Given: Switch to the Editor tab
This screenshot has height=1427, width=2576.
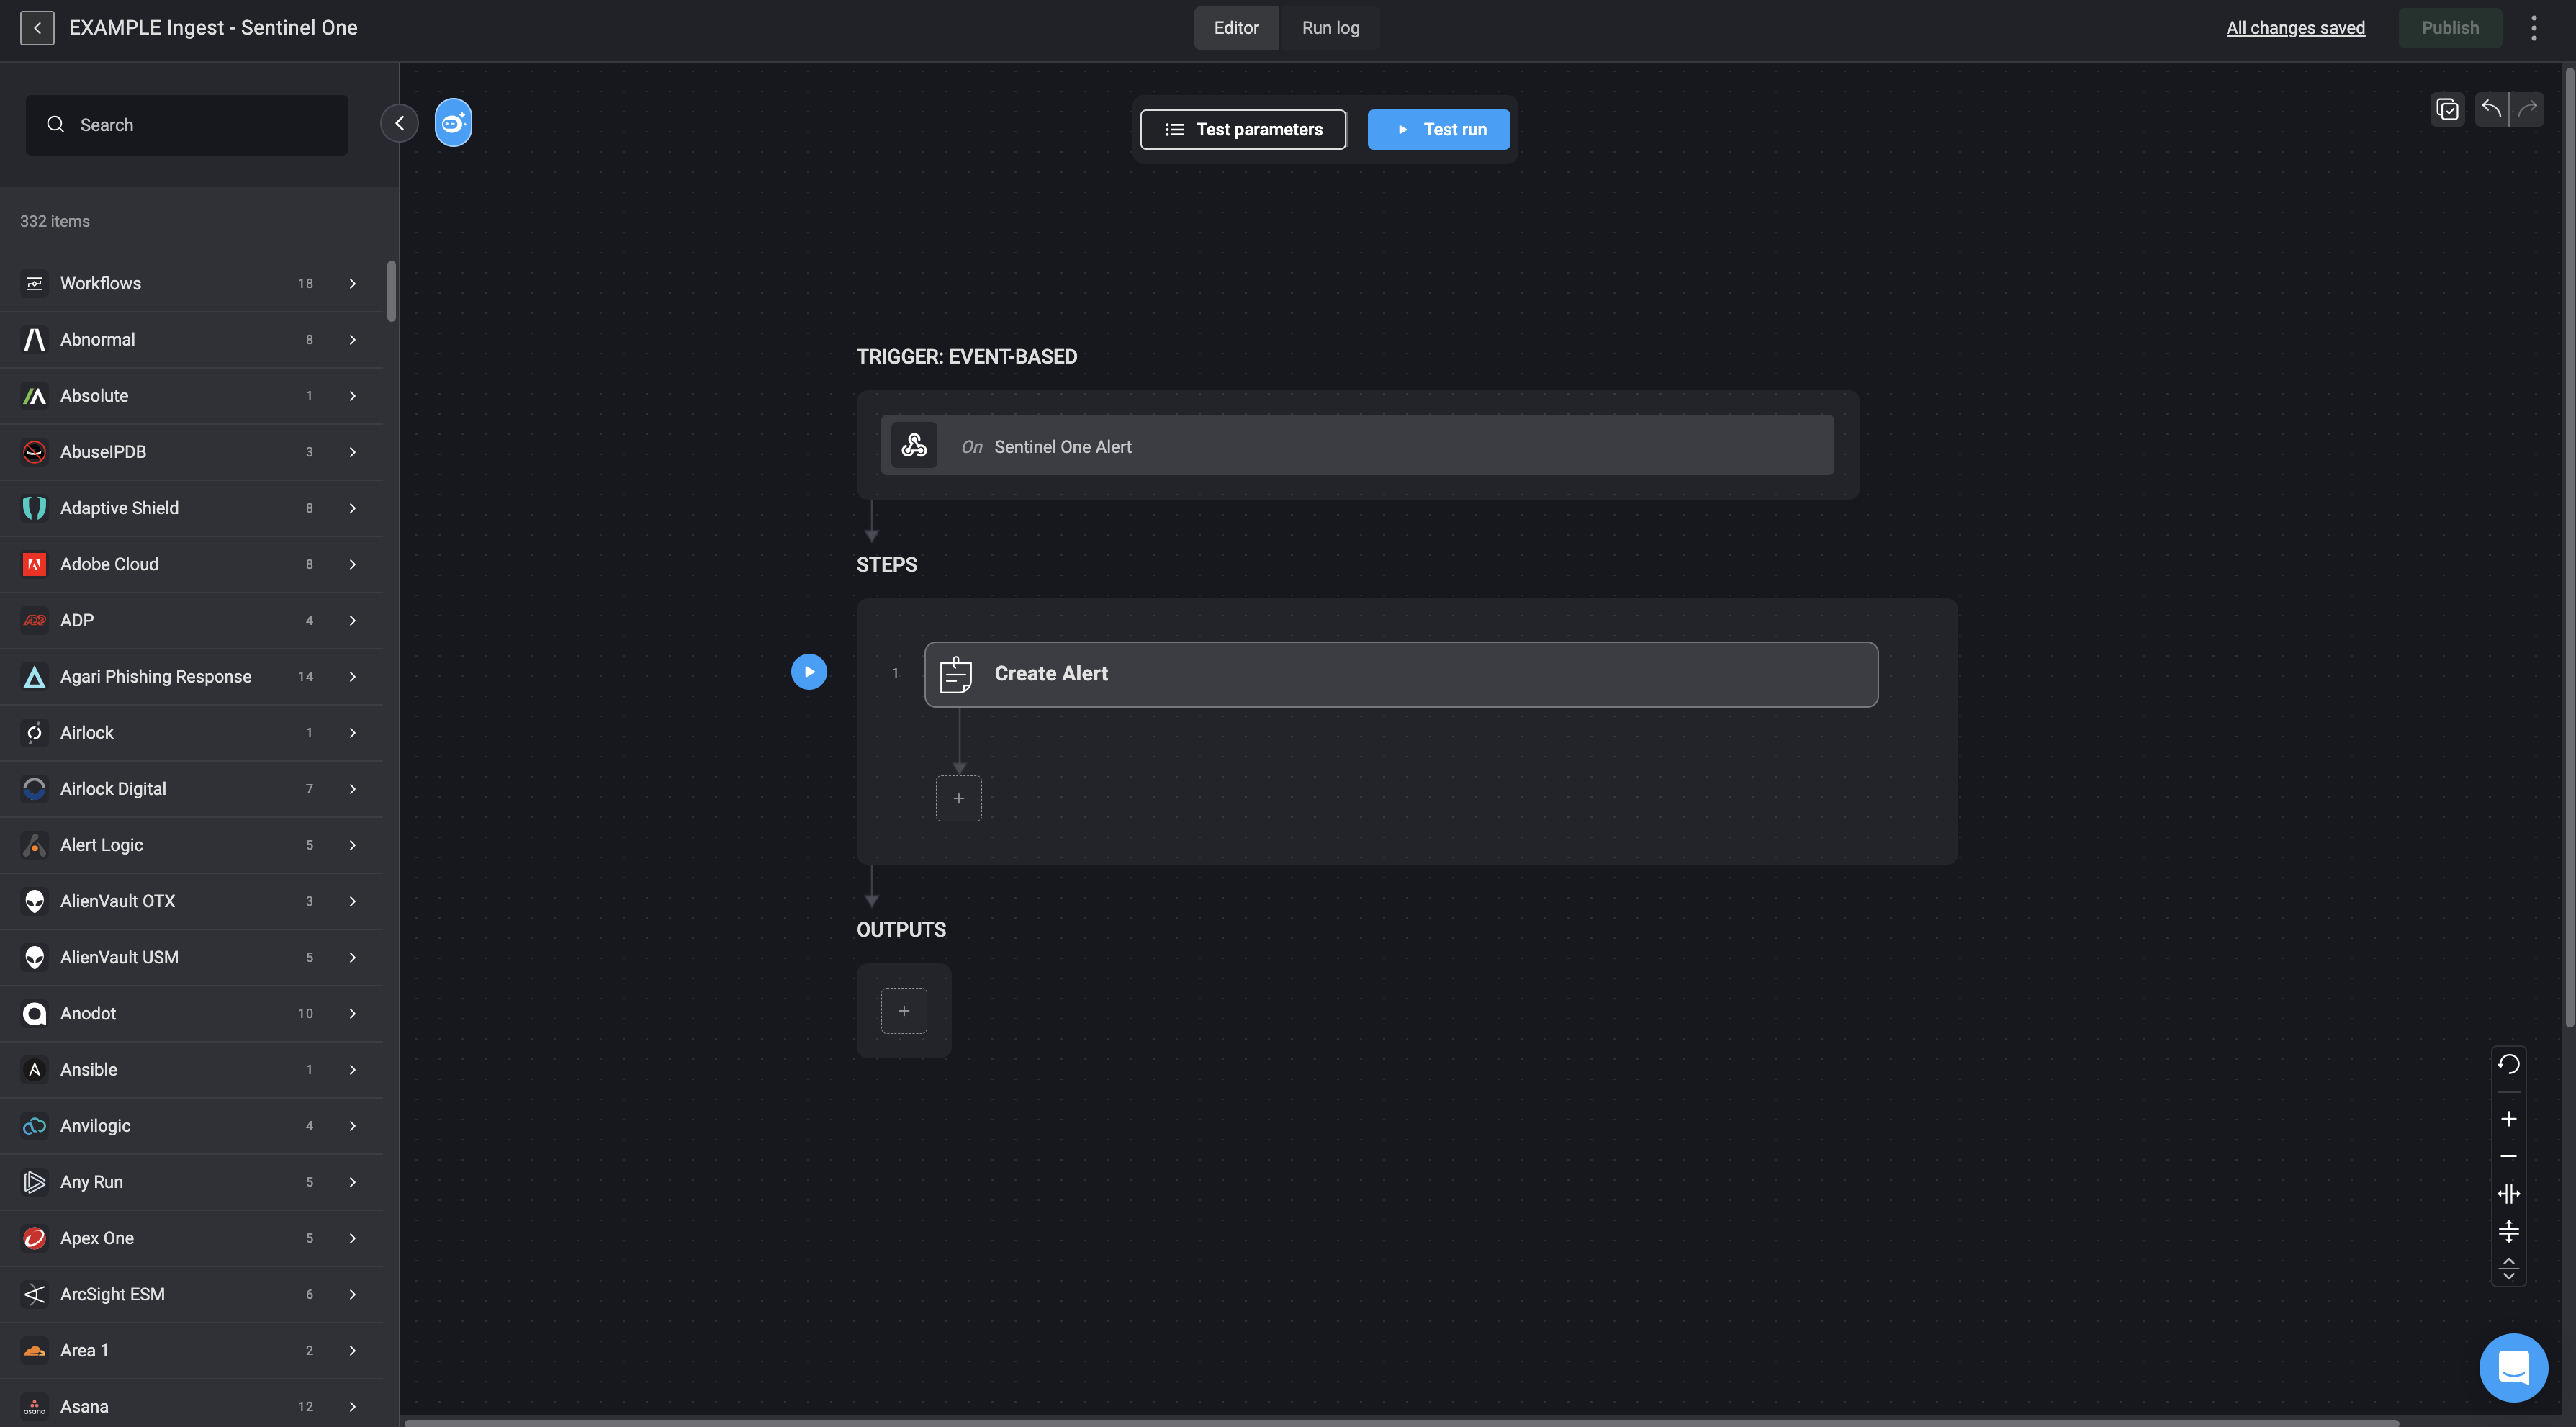Looking at the screenshot, I should coord(1236,27).
